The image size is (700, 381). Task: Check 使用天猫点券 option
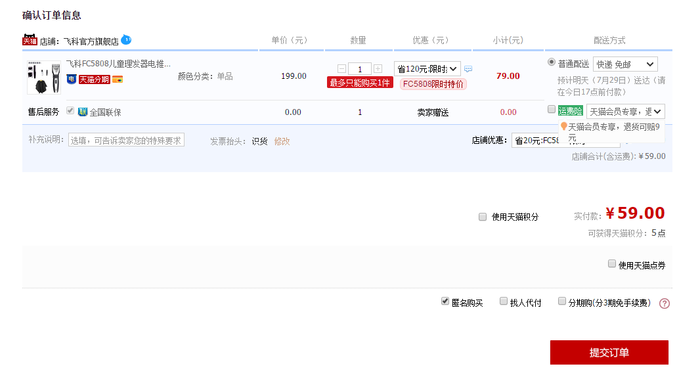(612, 264)
